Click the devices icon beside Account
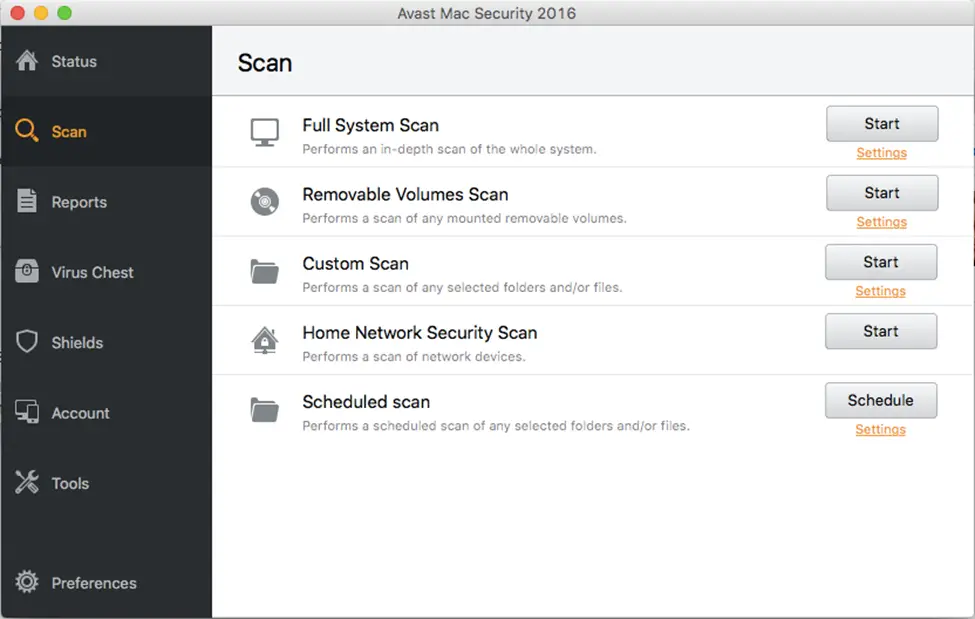Image resolution: width=975 pixels, height=619 pixels. tap(27, 412)
